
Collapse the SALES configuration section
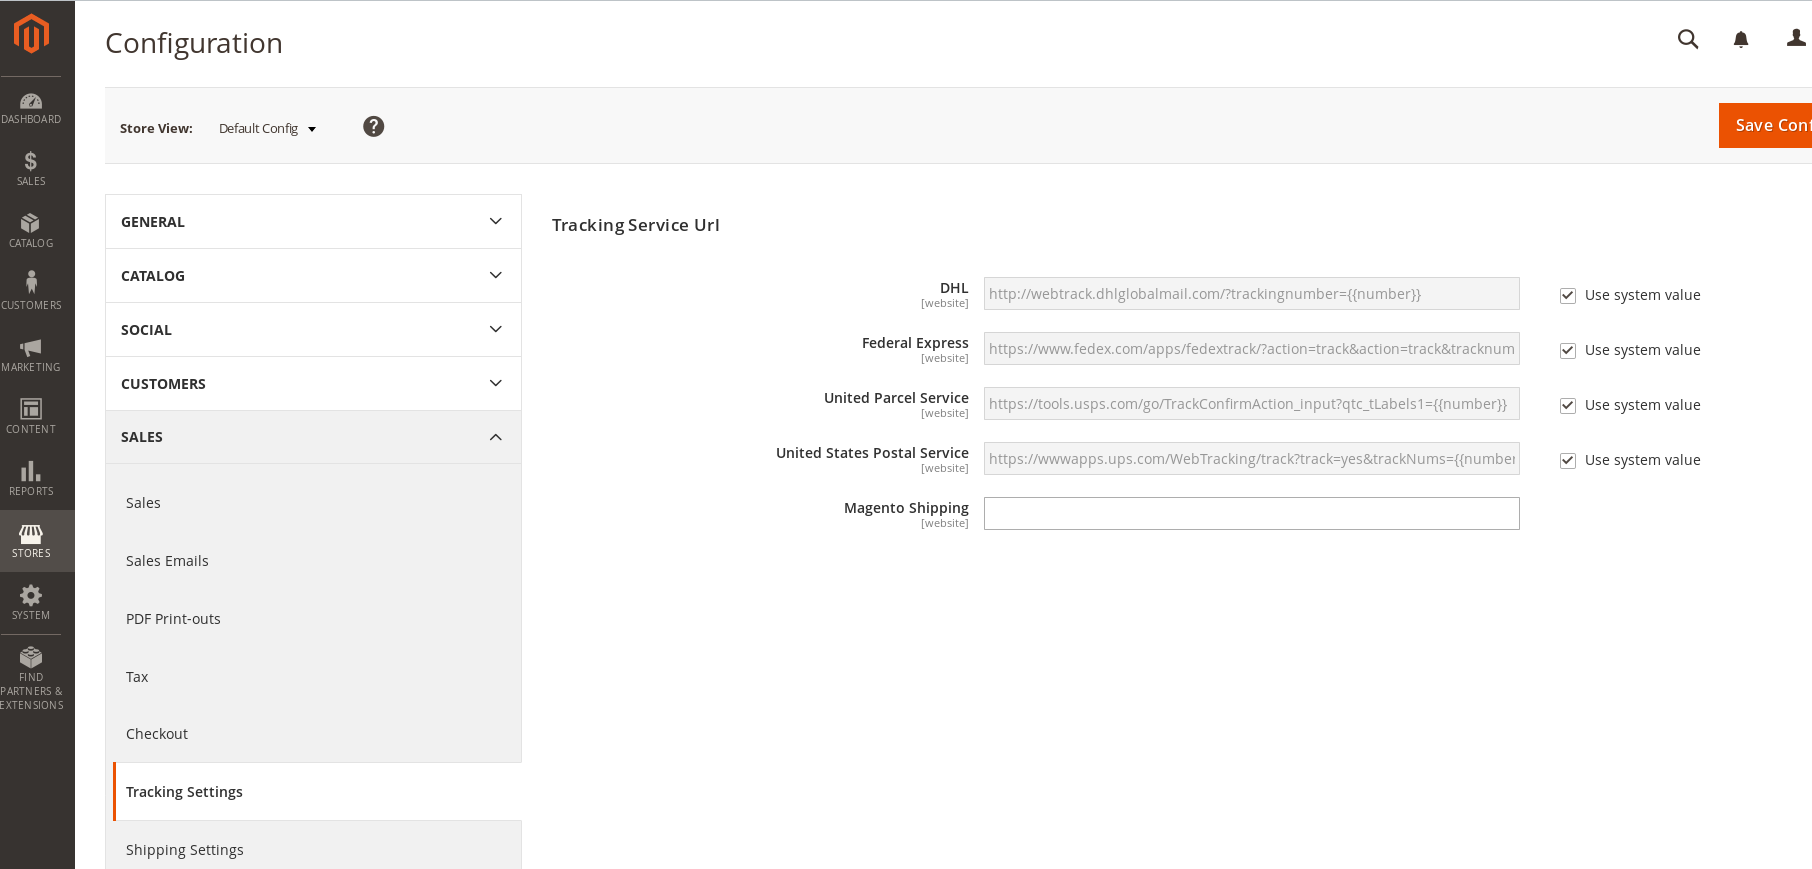[x=313, y=437]
